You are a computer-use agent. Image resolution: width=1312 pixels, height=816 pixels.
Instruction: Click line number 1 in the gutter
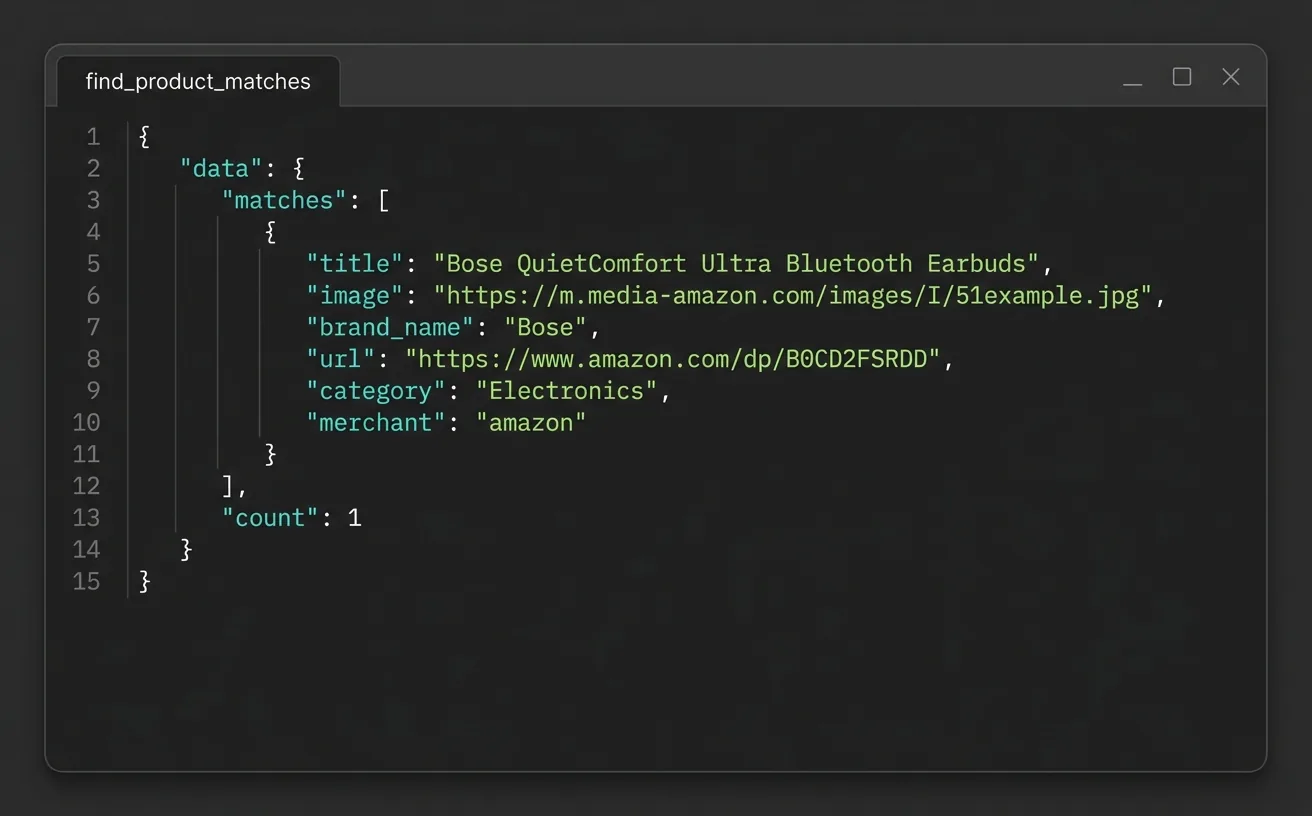pos(93,136)
